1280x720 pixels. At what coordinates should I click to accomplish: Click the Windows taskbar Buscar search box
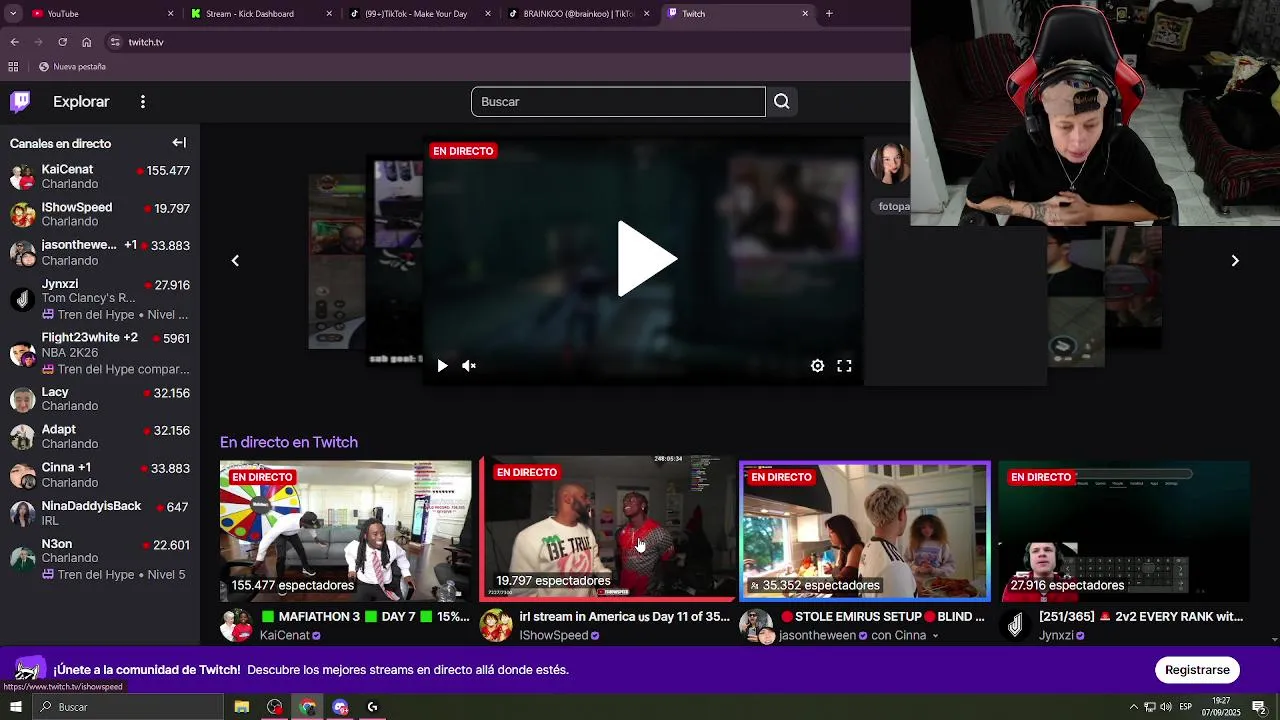click(x=127, y=707)
